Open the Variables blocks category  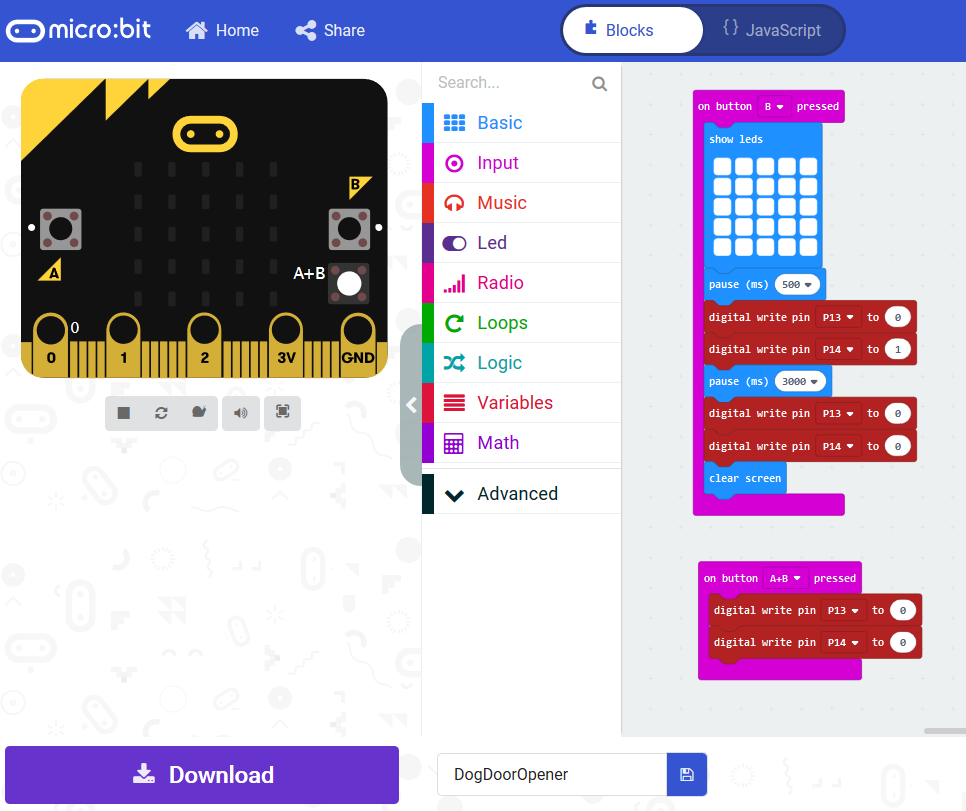pyautogui.click(x=521, y=403)
